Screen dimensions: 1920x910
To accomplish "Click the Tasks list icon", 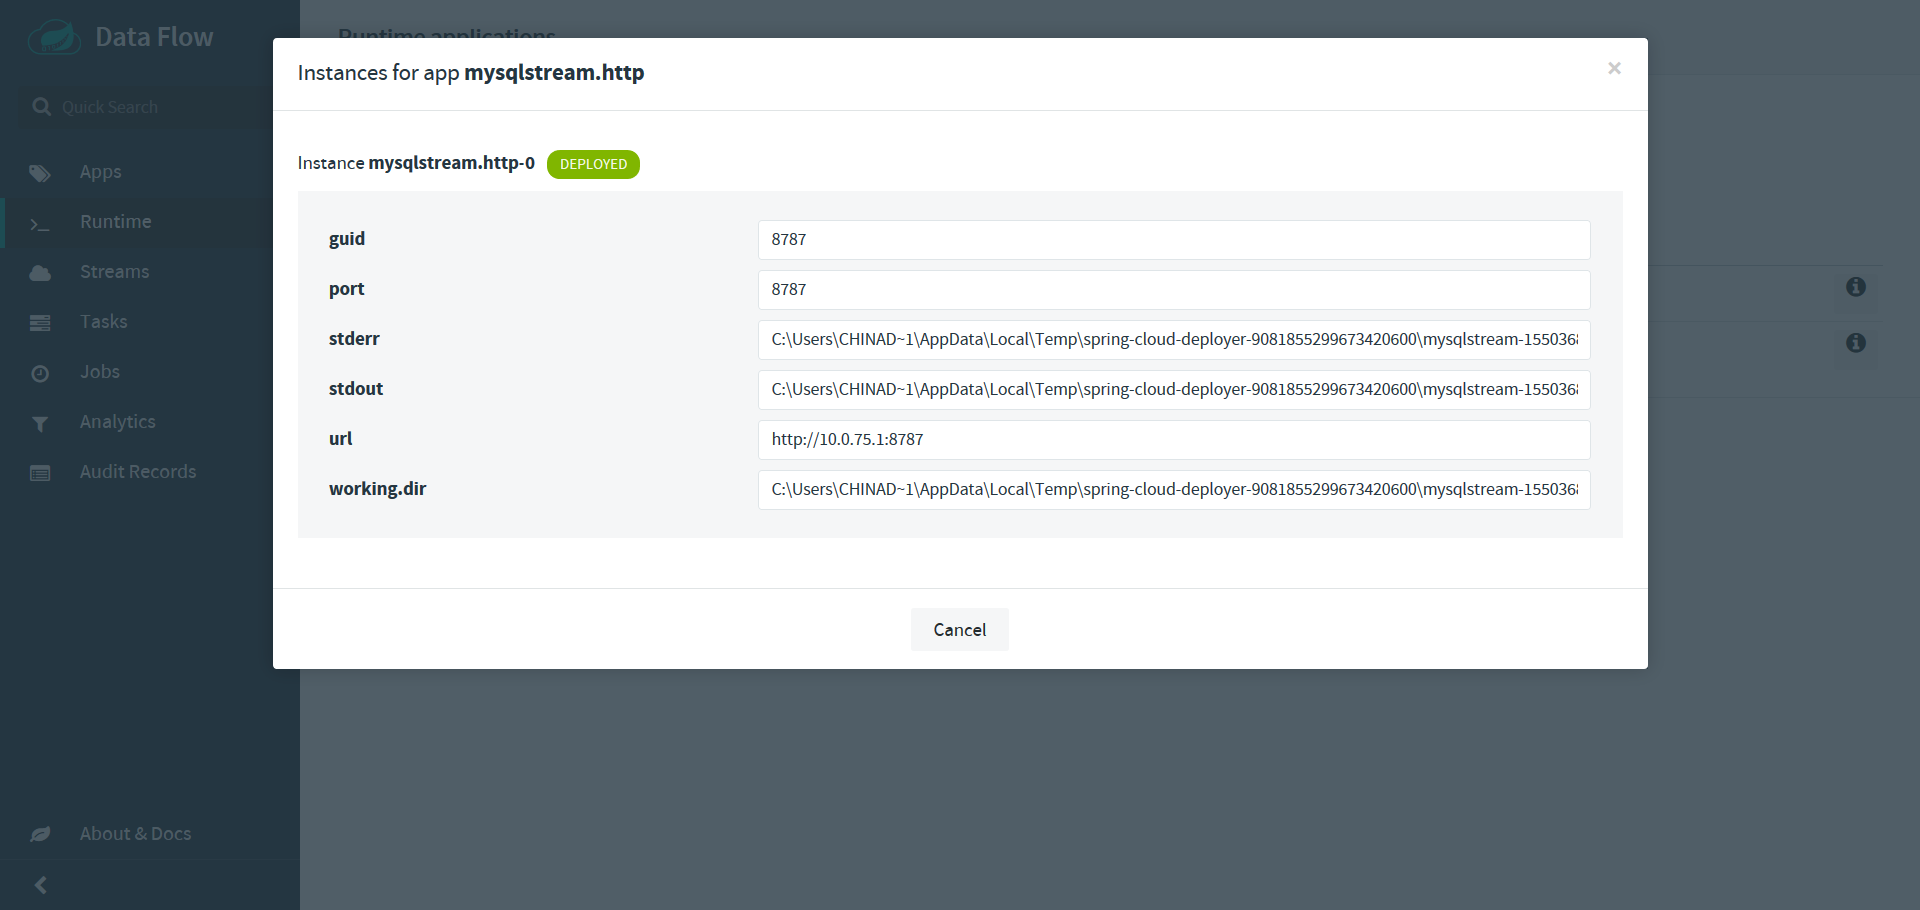I will [x=40, y=323].
